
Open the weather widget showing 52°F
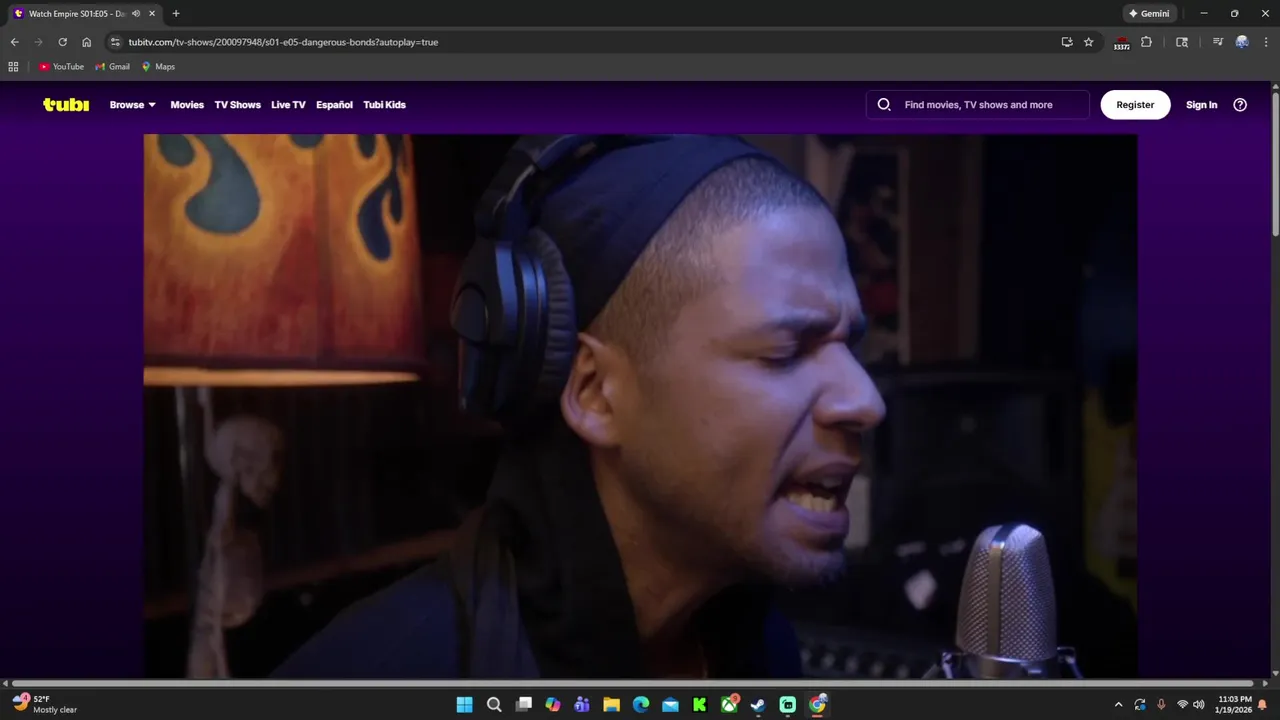tap(45, 704)
